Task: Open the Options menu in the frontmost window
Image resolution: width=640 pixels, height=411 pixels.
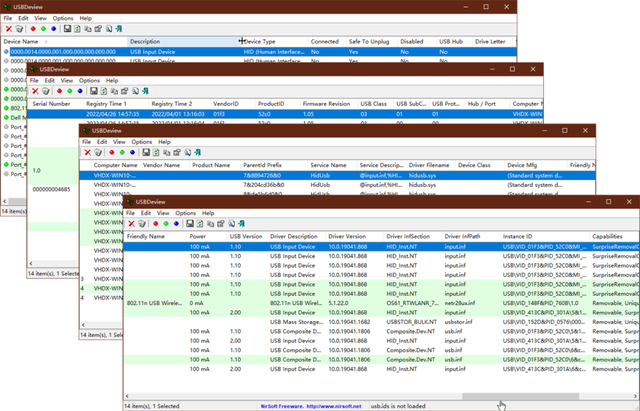Action: [x=185, y=213]
